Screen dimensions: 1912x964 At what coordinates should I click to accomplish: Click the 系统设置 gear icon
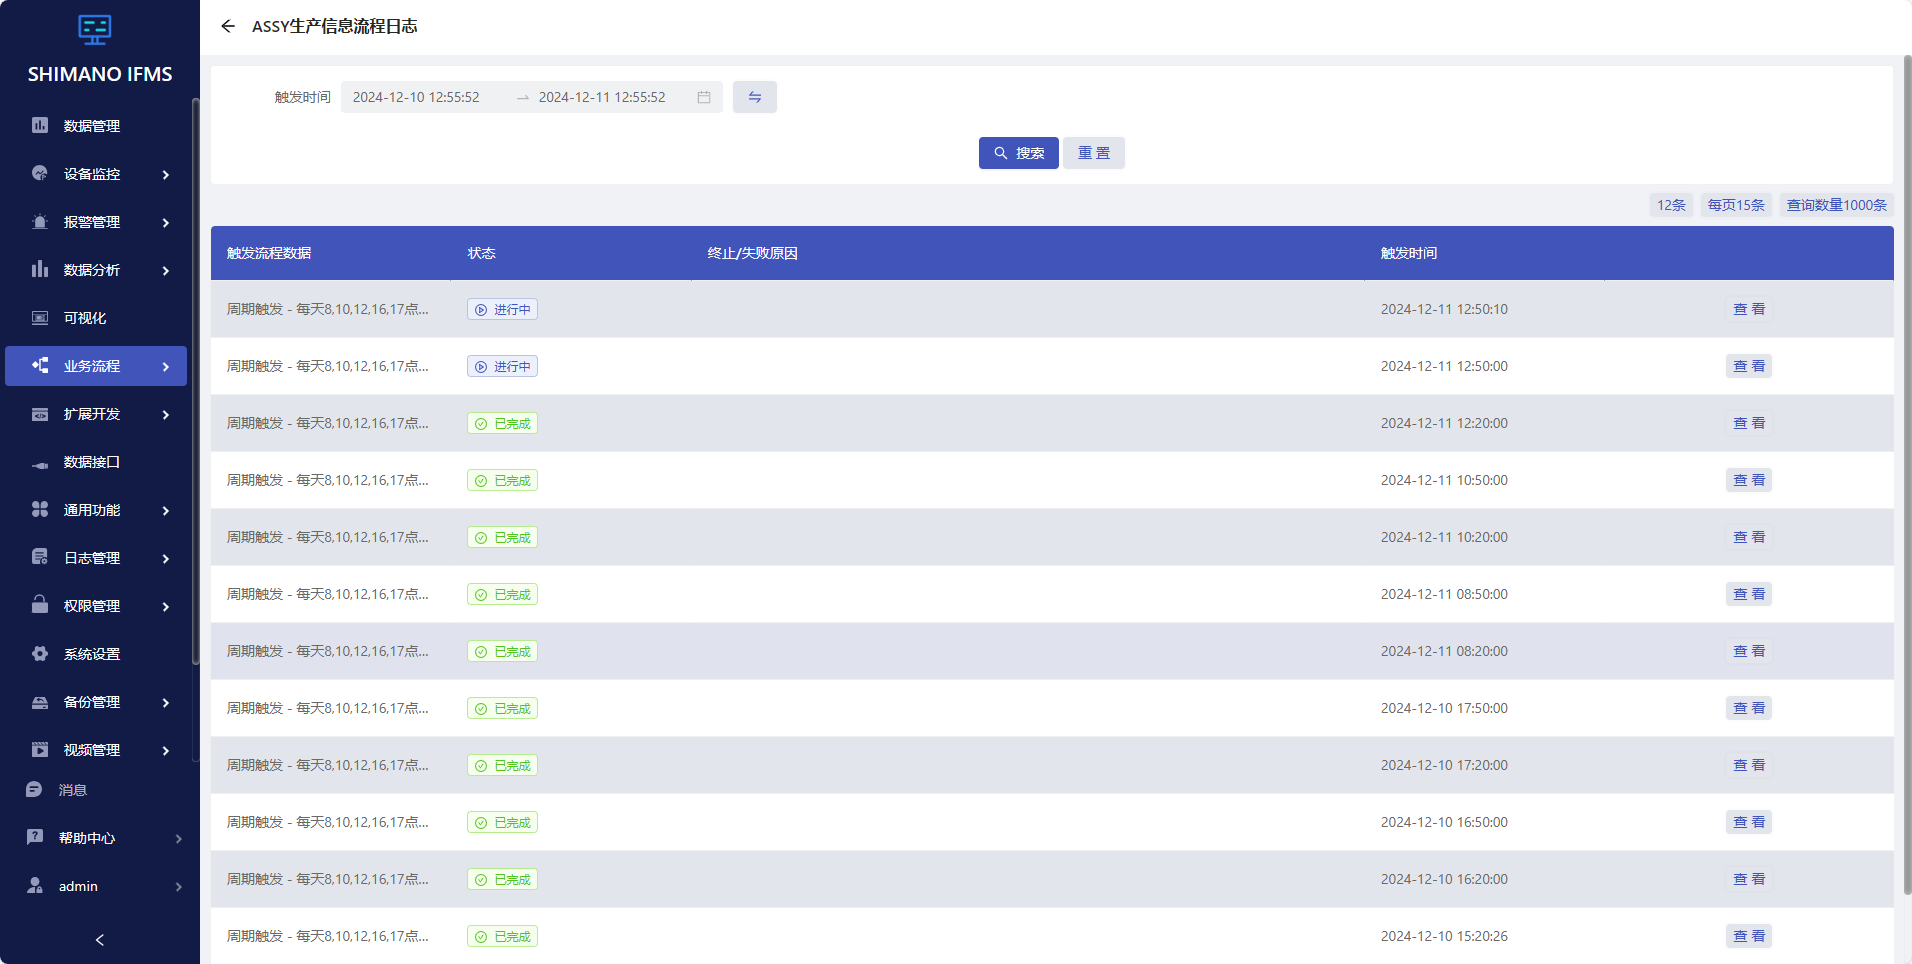coord(40,653)
